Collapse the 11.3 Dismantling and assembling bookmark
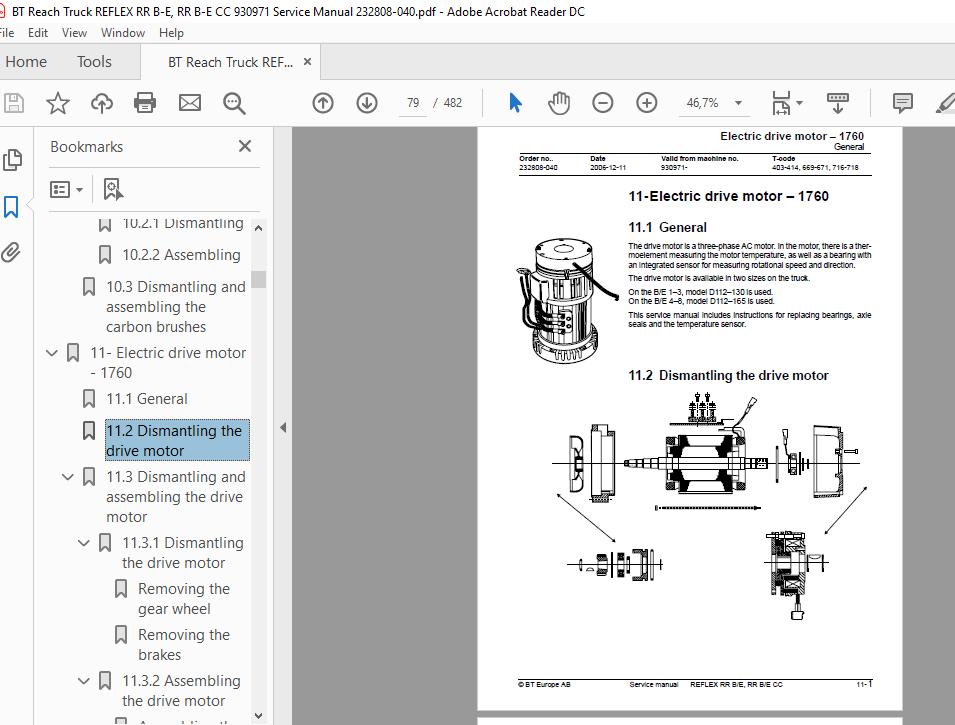The width and height of the screenshot is (955, 725). (x=68, y=477)
